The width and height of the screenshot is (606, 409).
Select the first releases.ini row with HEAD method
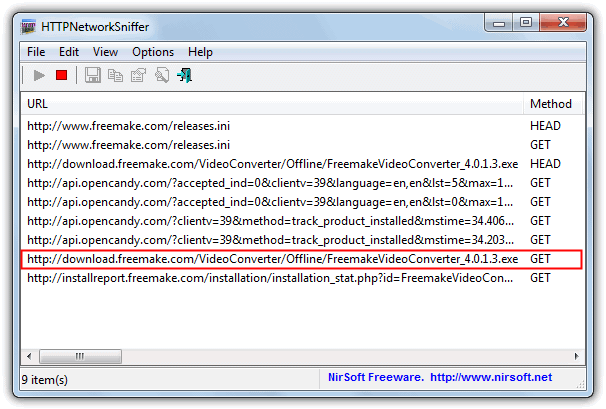[x=301, y=126]
